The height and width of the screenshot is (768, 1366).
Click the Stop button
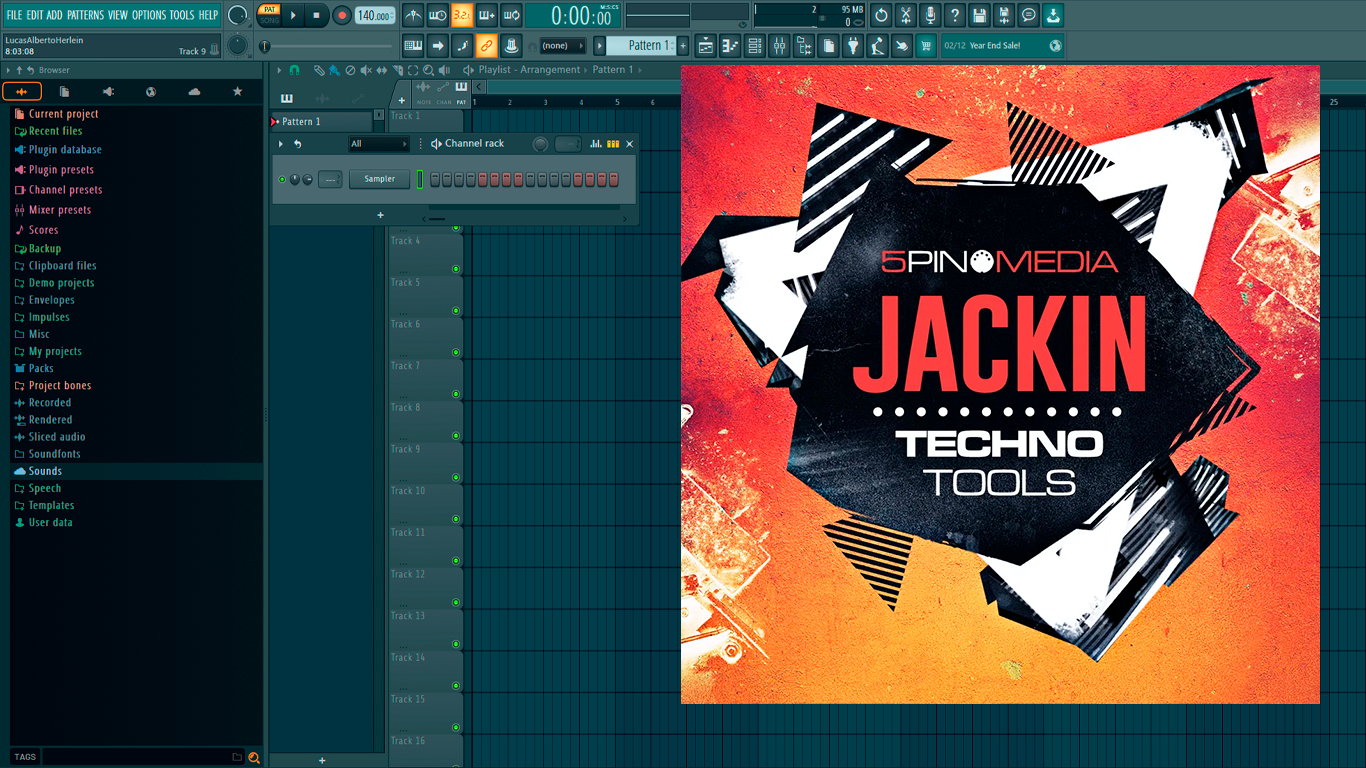316,15
